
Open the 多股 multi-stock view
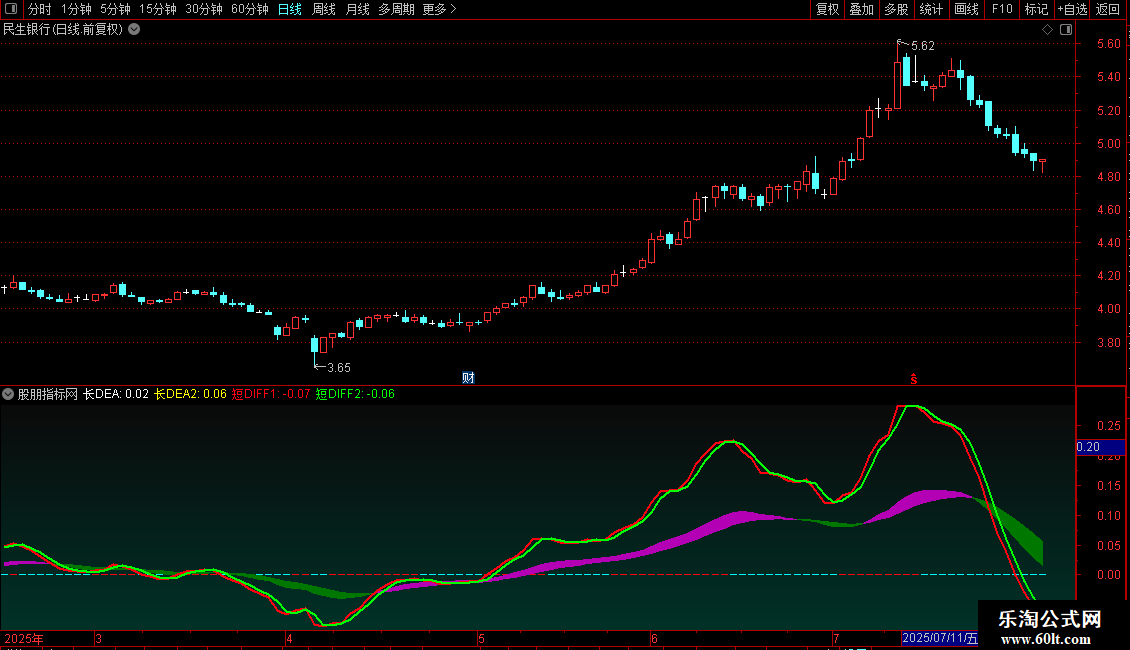point(897,9)
